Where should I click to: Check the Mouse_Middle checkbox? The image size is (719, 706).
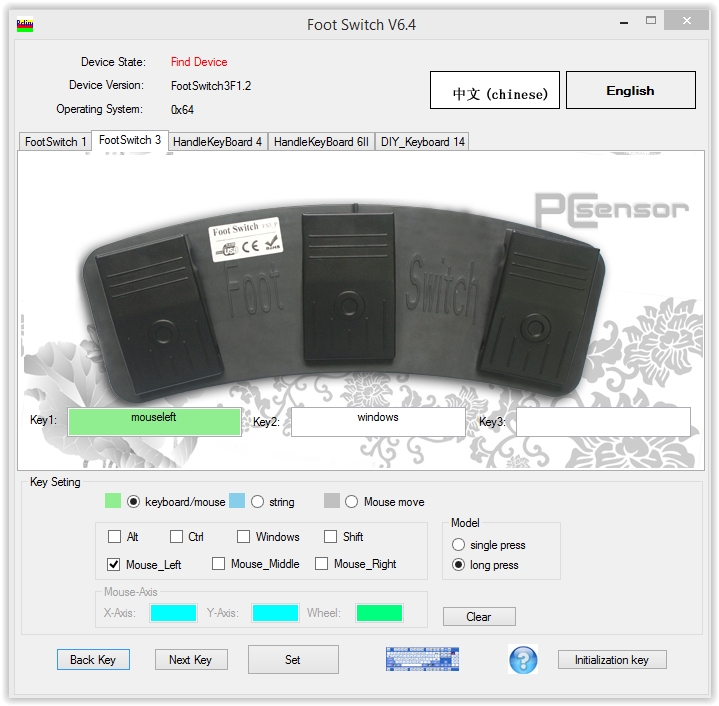pyautogui.click(x=218, y=563)
